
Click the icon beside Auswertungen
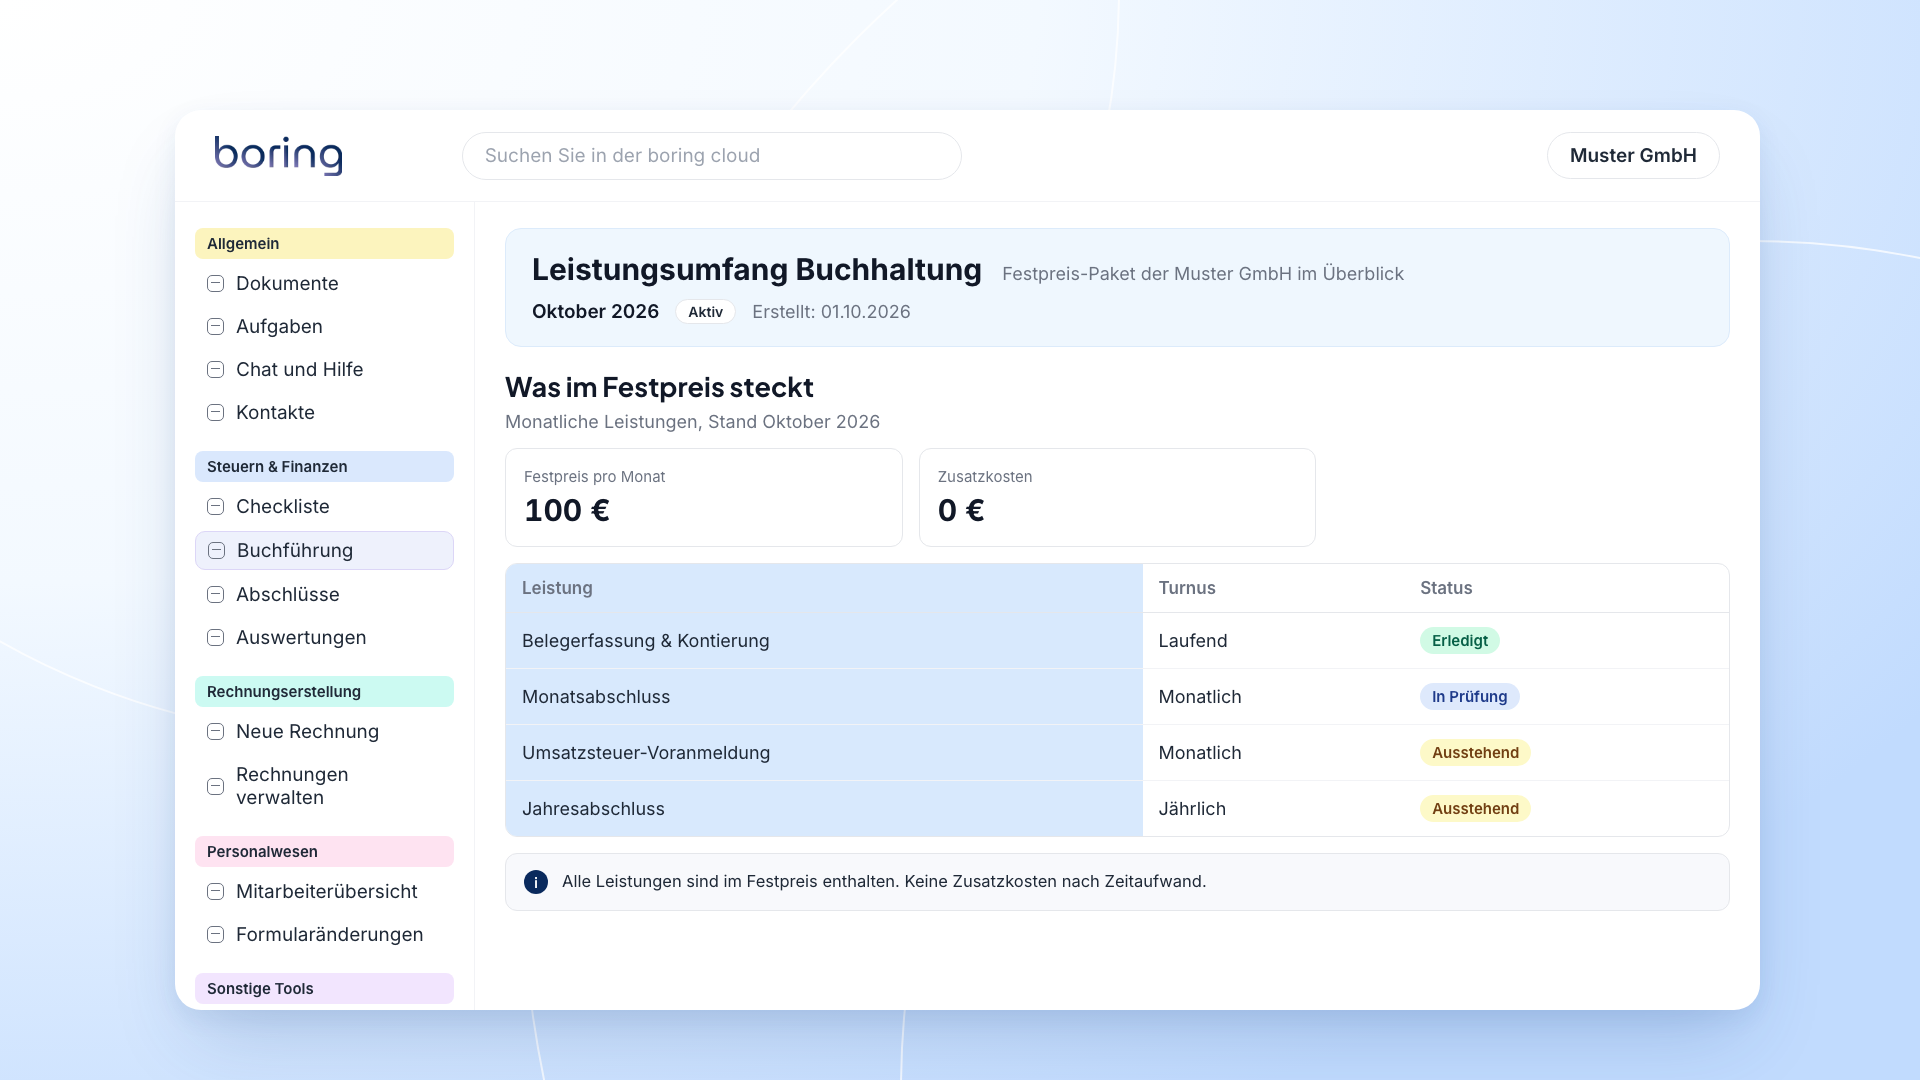click(x=215, y=638)
